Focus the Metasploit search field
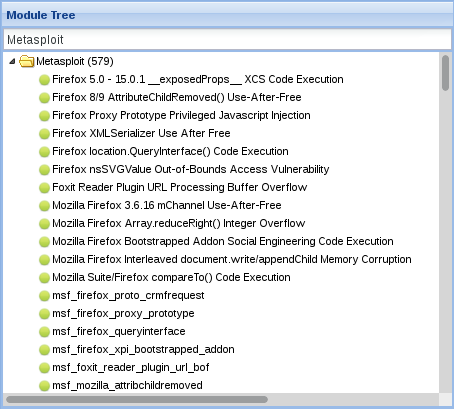Viewport: 454px width, 409px height. 227,40
